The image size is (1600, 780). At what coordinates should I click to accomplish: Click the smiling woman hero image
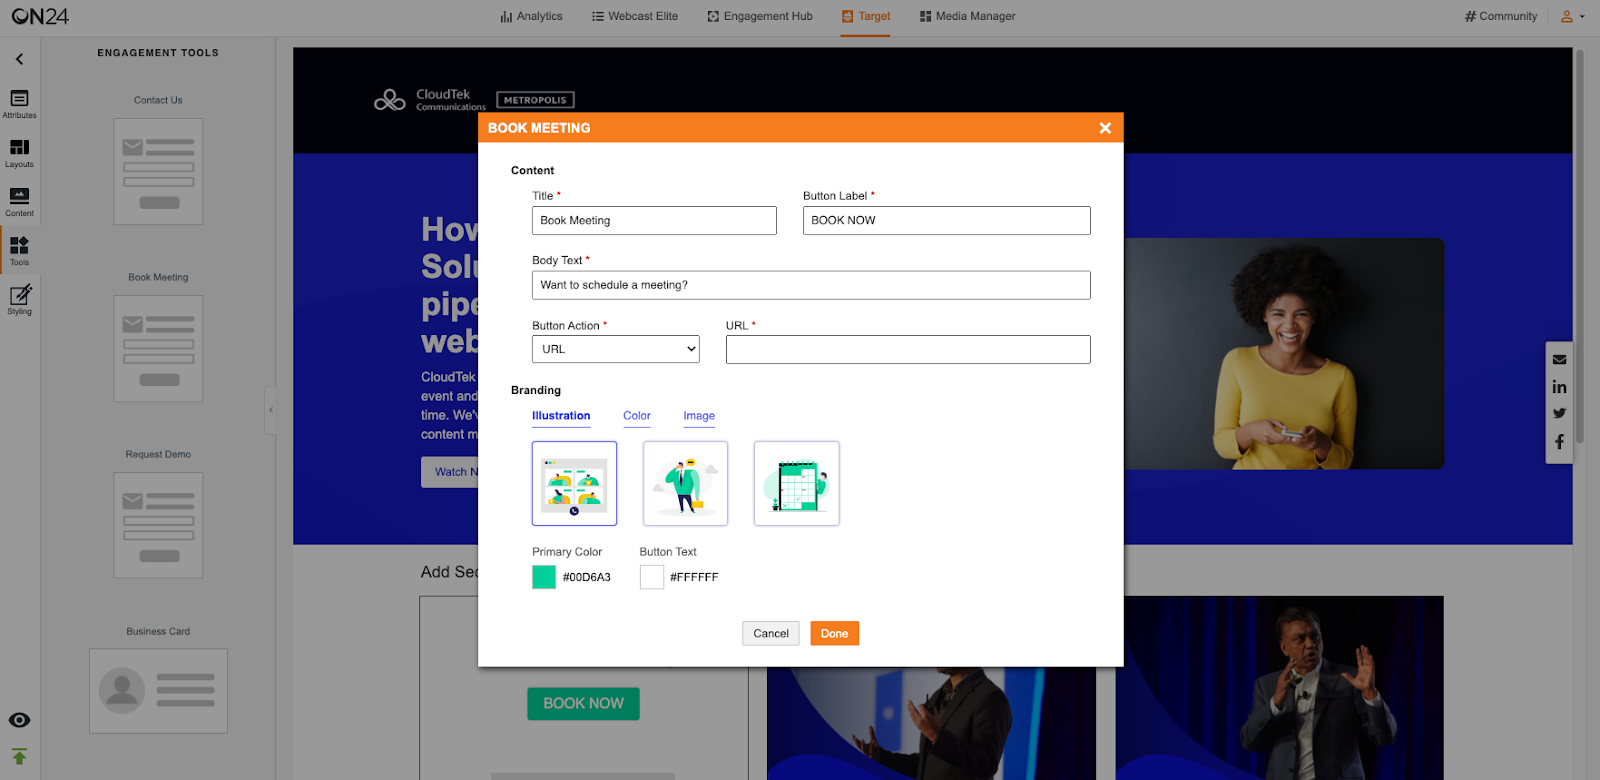1284,354
